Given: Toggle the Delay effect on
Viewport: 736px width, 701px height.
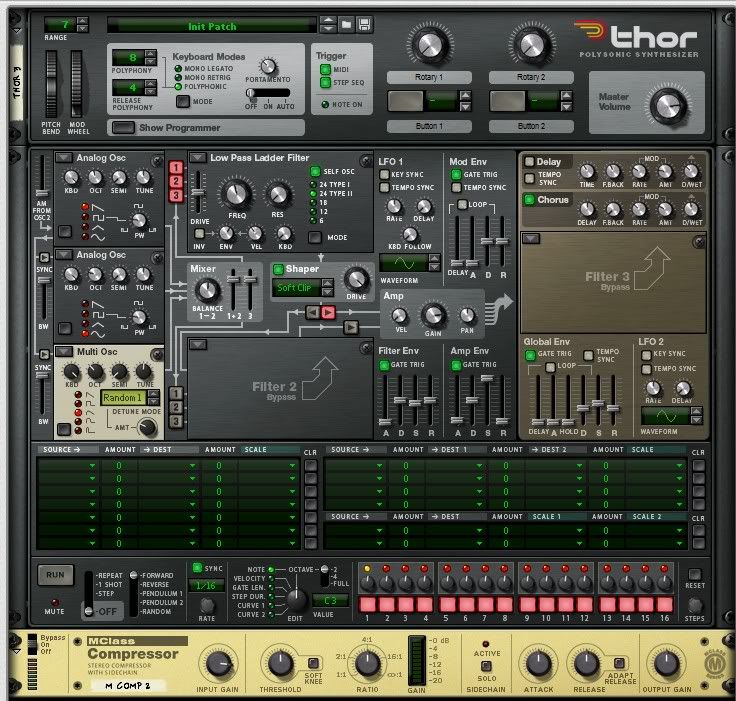Looking at the screenshot, I should [x=529, y=162].
